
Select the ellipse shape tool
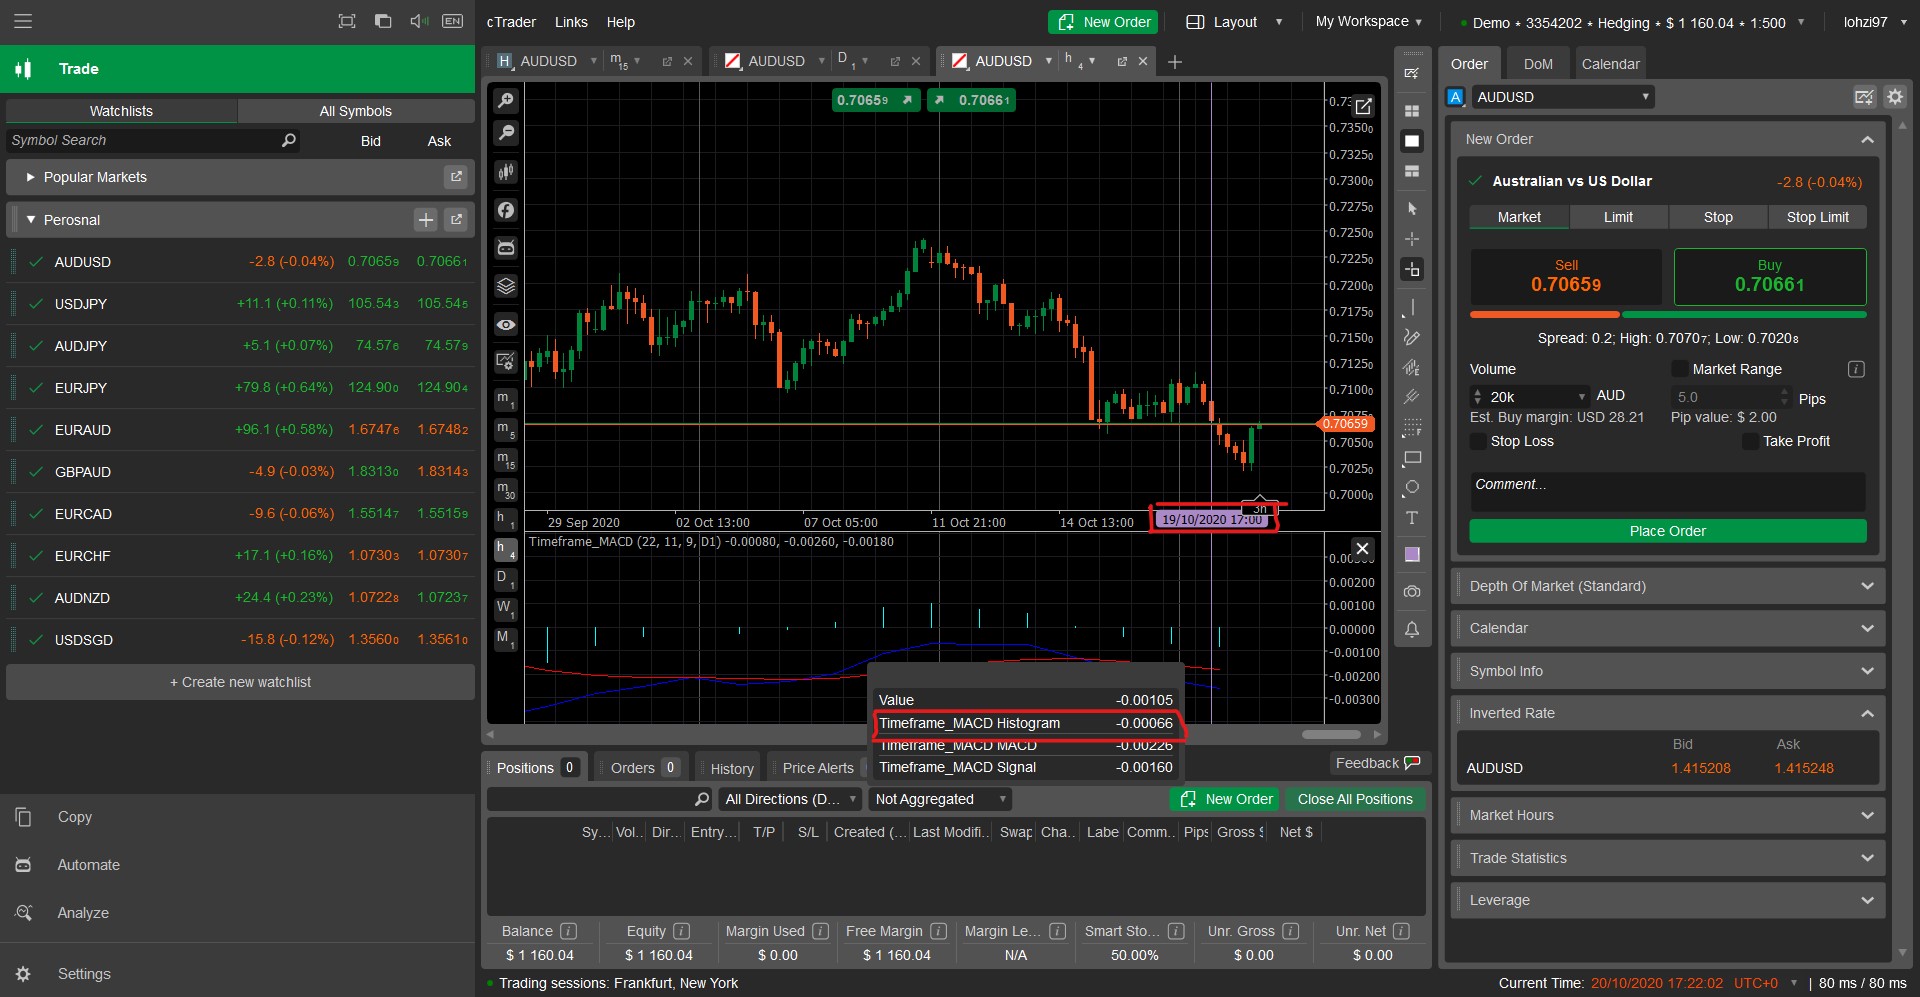(x=1412, y=488)
